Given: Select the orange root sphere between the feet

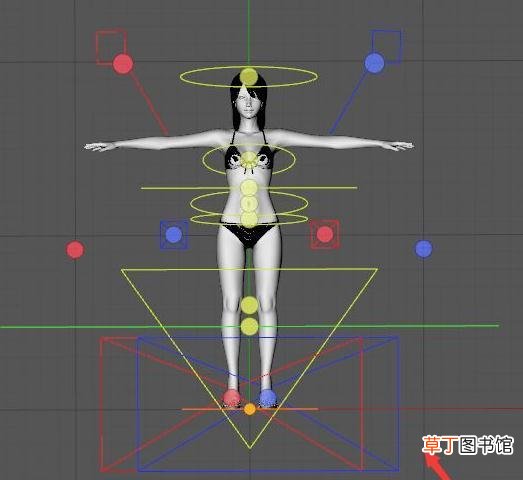Looking at the screenshot, I should (x=249, y=409).
